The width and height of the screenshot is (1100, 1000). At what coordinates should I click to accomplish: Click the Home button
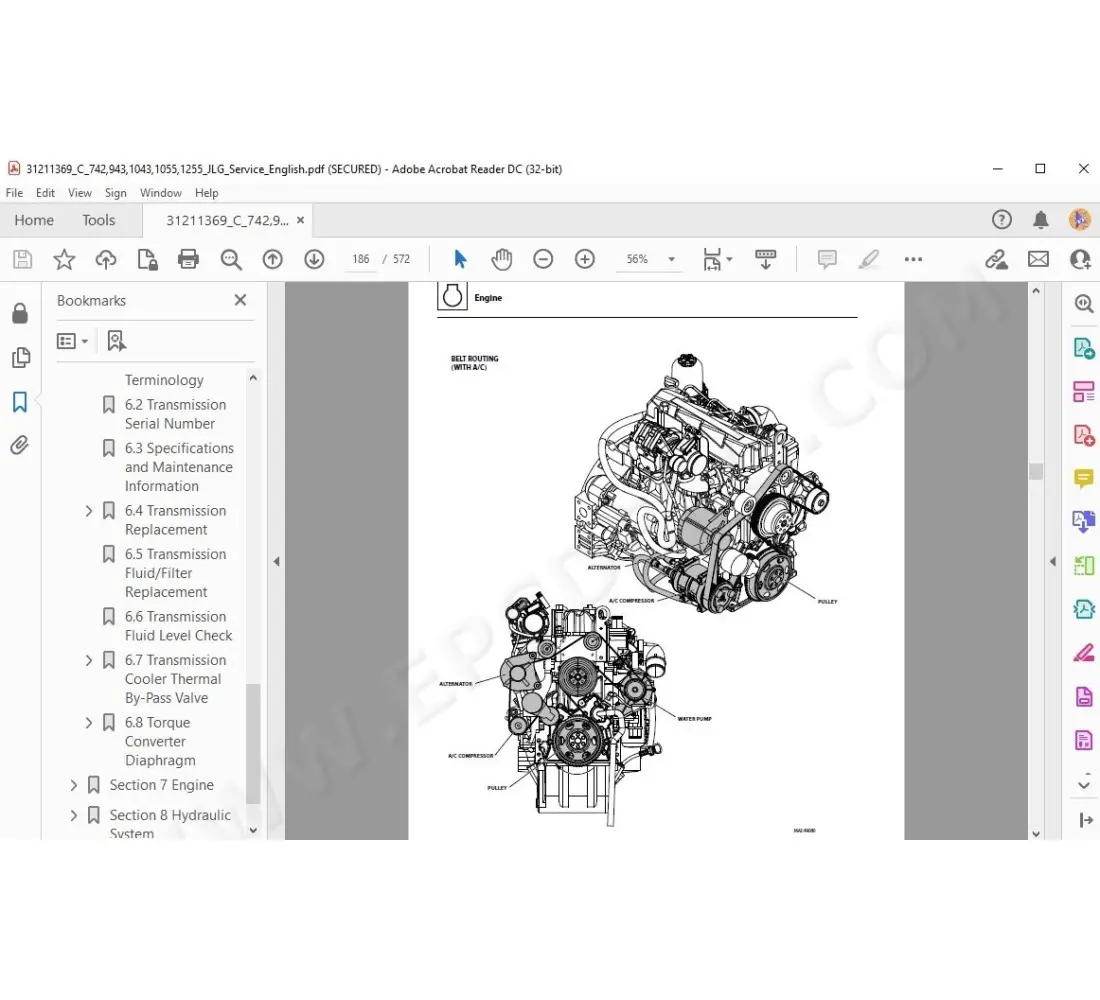34,220
